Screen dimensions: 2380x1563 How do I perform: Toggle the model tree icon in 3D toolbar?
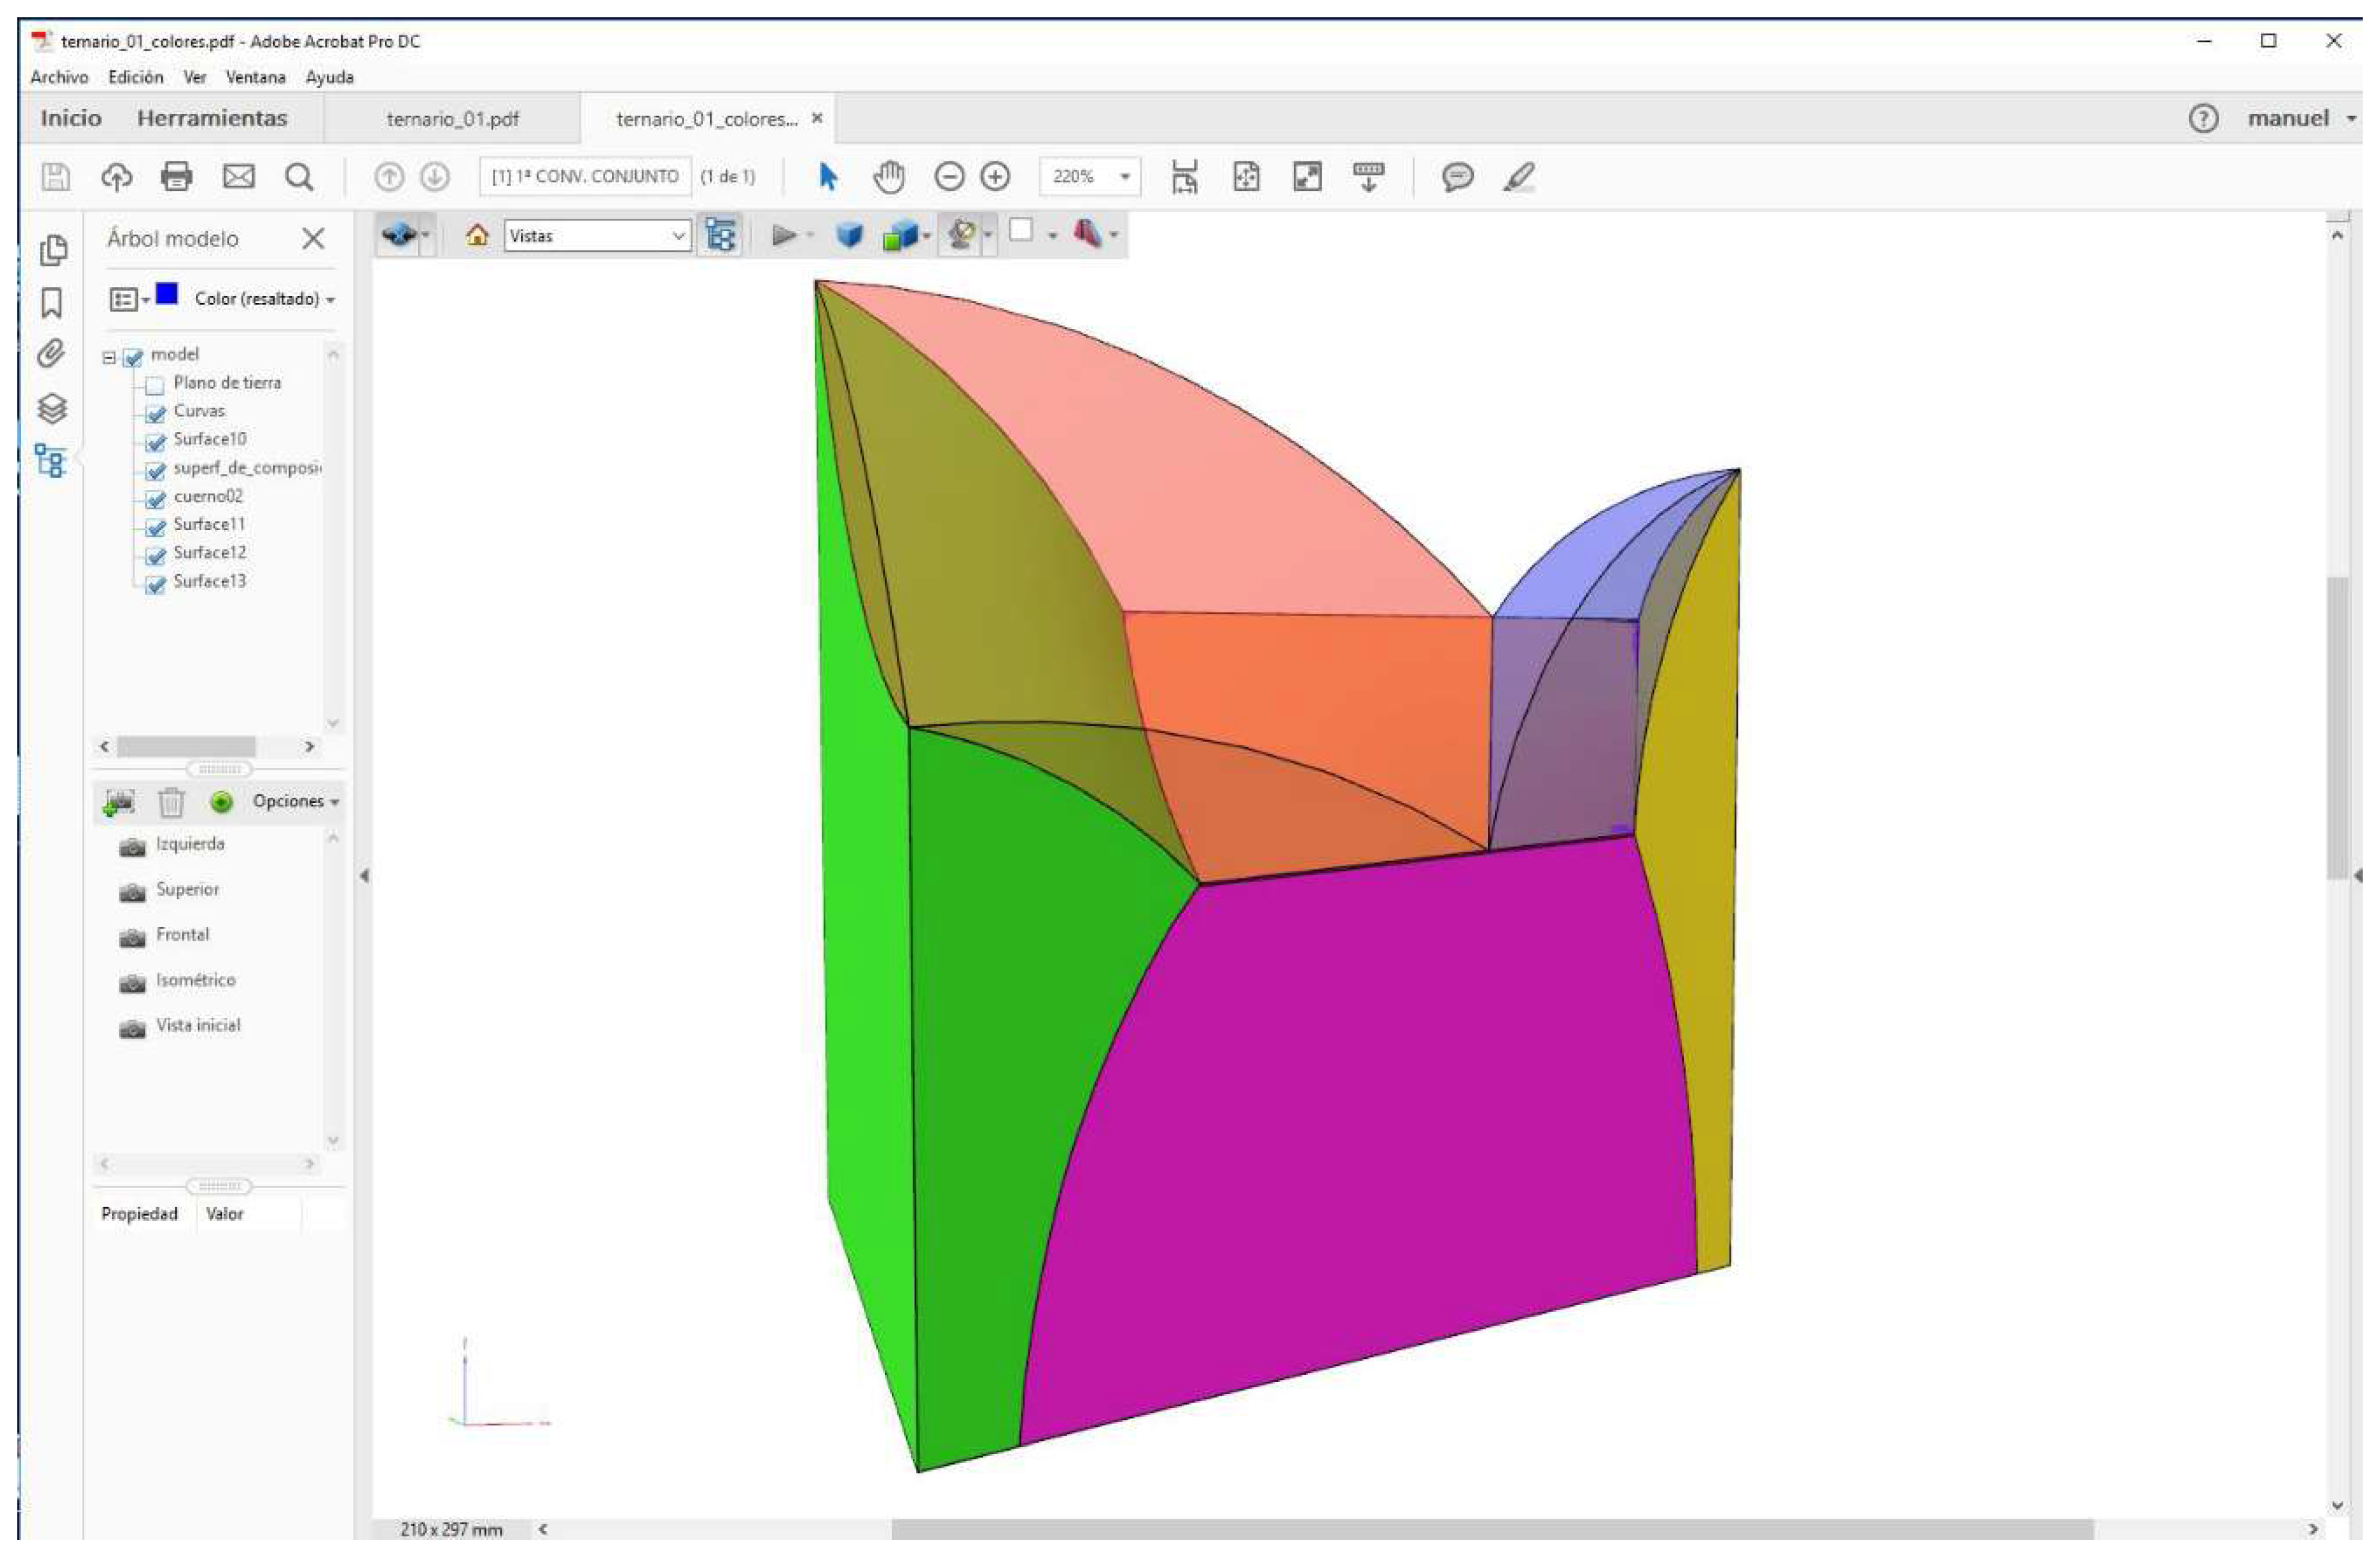pos(720,236)
